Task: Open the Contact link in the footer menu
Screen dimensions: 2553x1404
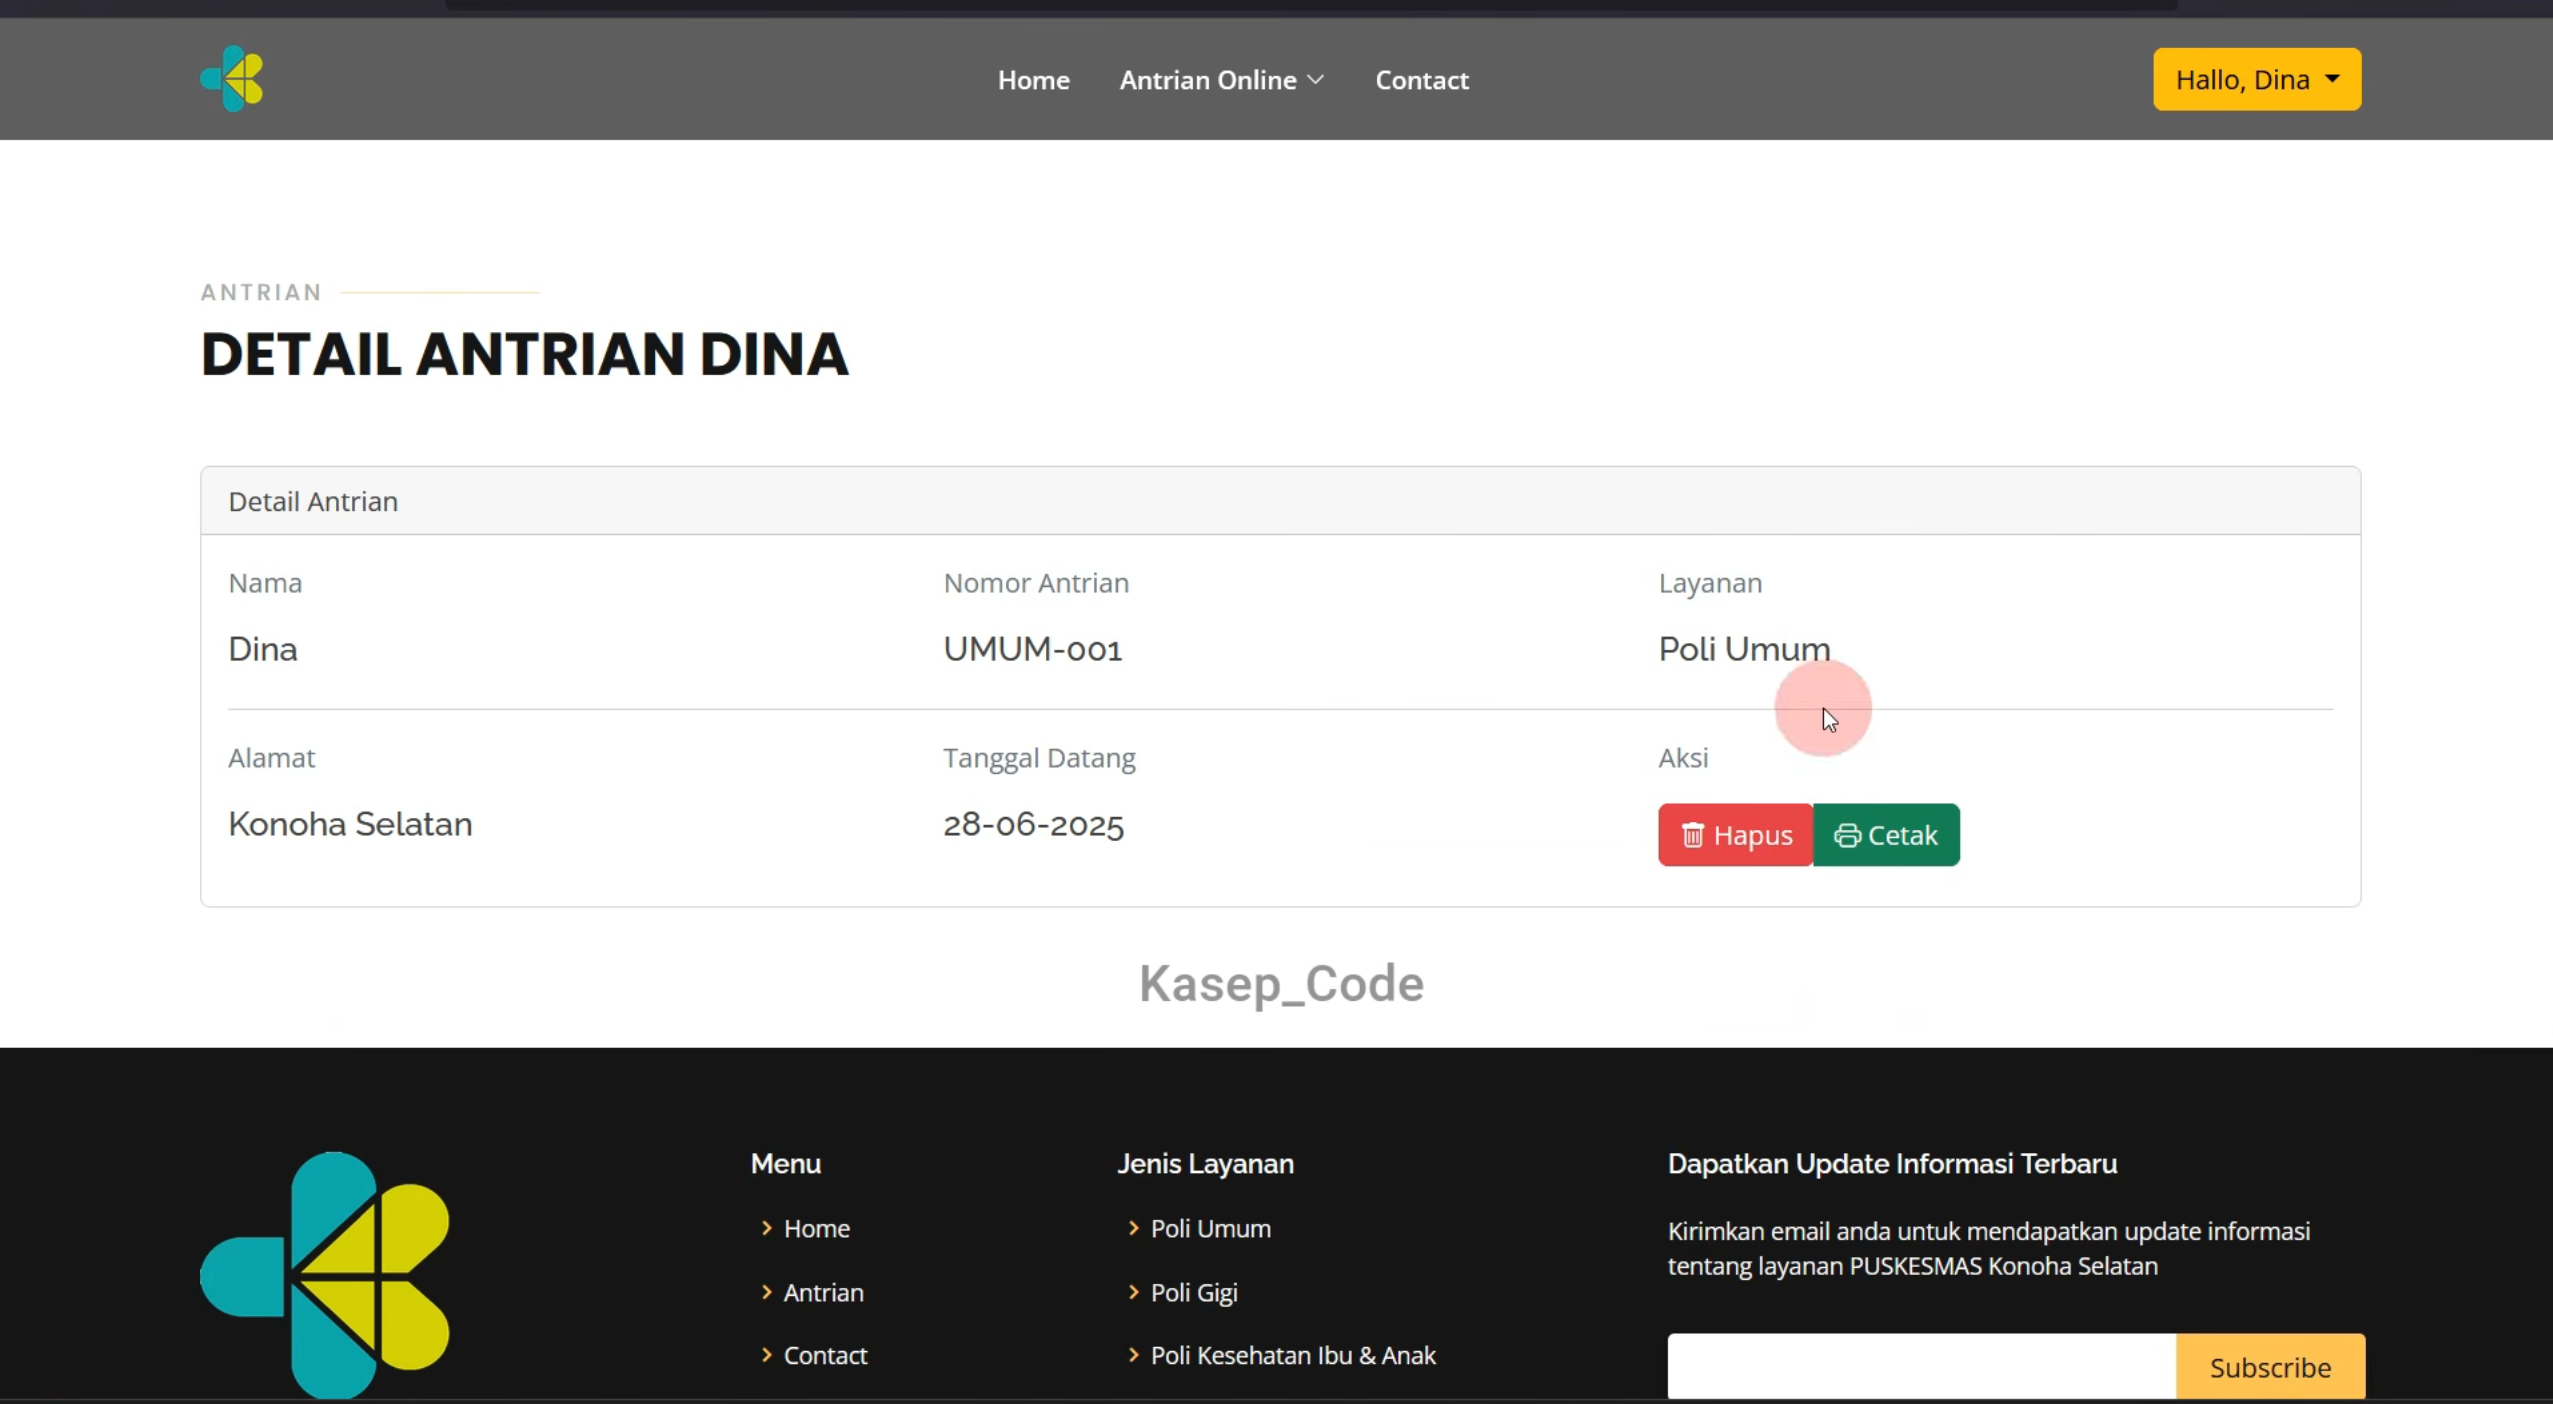Action: [825, 1355]
